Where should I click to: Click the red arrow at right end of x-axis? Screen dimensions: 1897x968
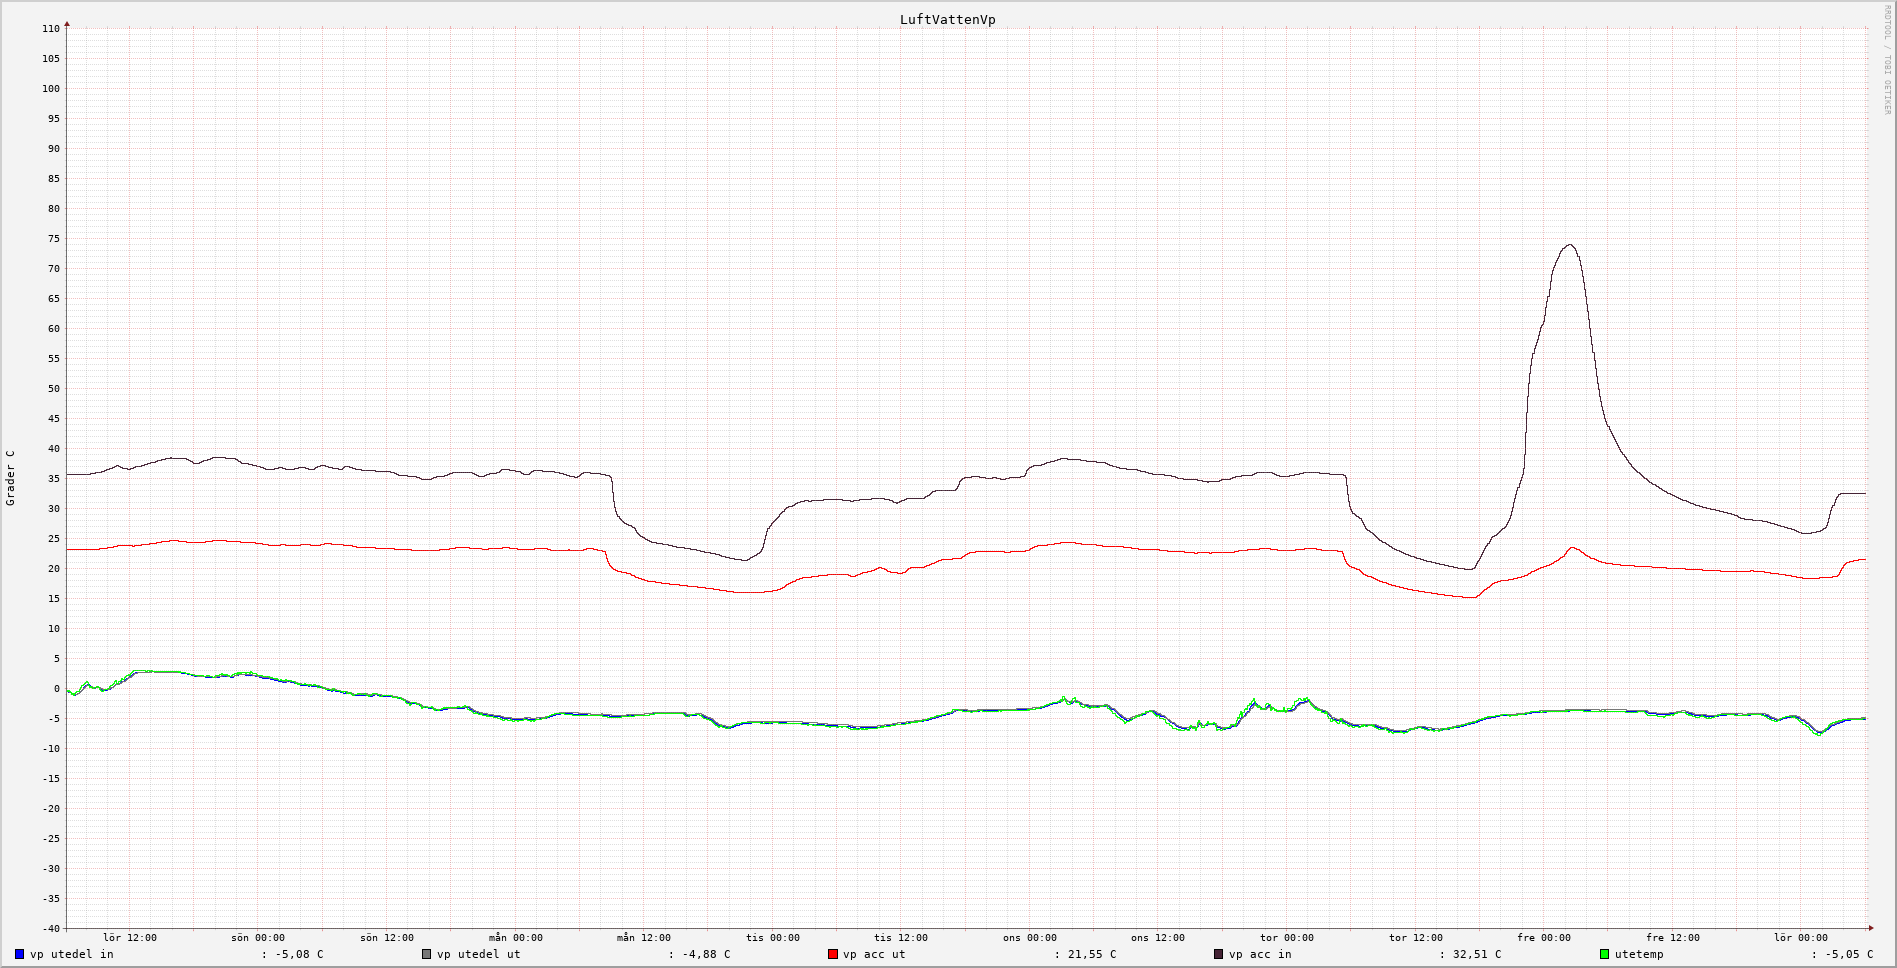point(1870,928)
